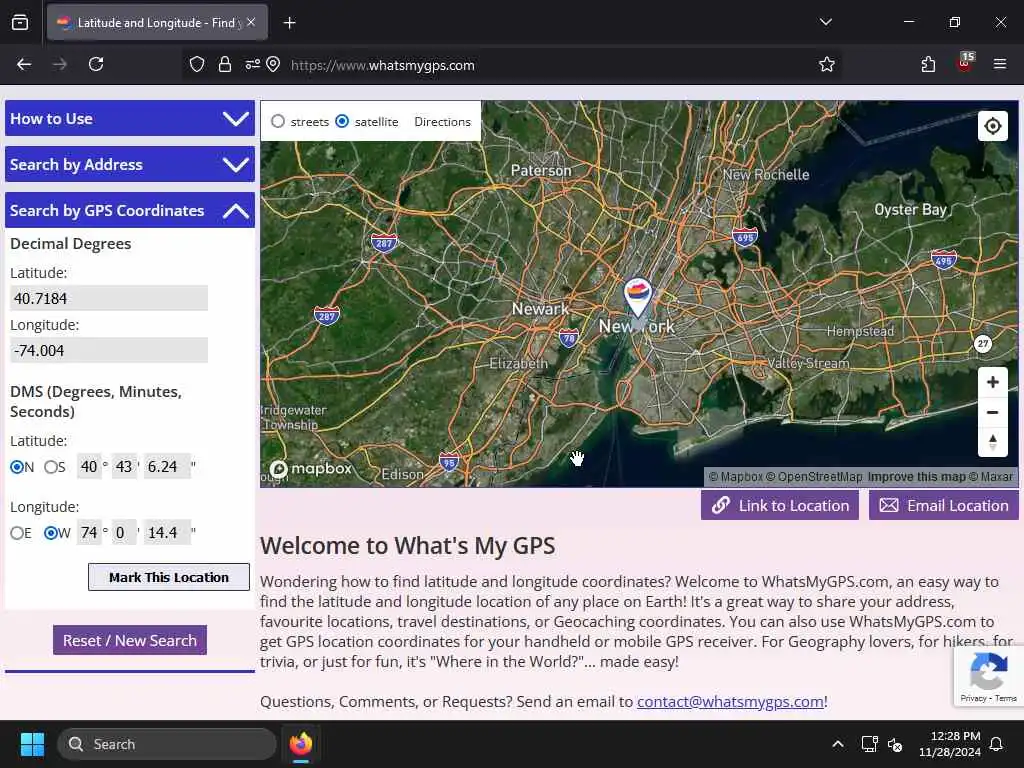
Task: Click the Improve this map link
Action: click(x=916, y=477)
